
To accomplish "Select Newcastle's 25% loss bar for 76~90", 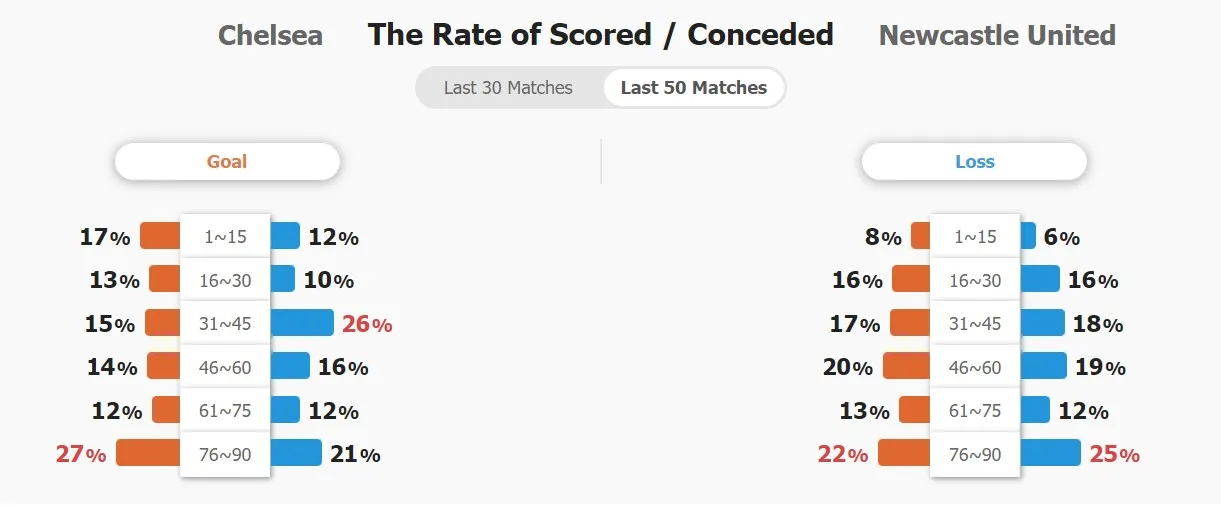I will tap(1050, 453).
